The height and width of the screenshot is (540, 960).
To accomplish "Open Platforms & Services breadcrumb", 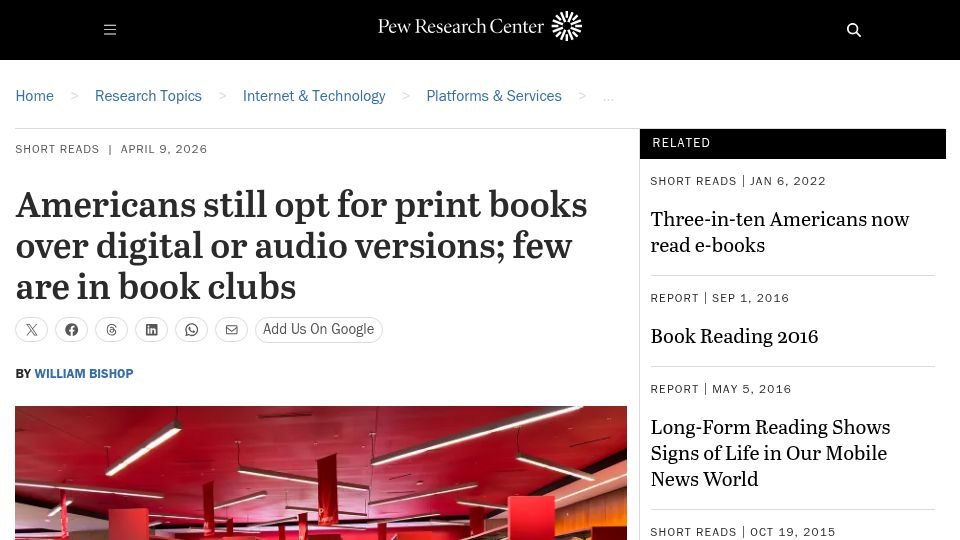I will click(x=494, y=96).
